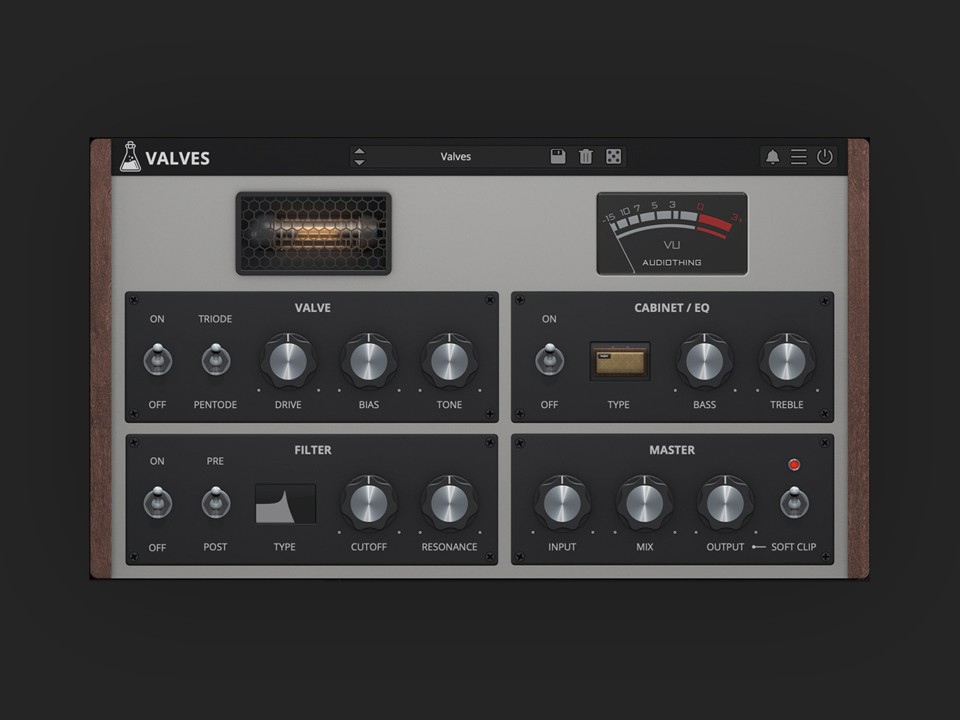Viewport: 960px width, 720px height.
Task: Select the next preset with down arrow
Action: click(x=359, y=162)
